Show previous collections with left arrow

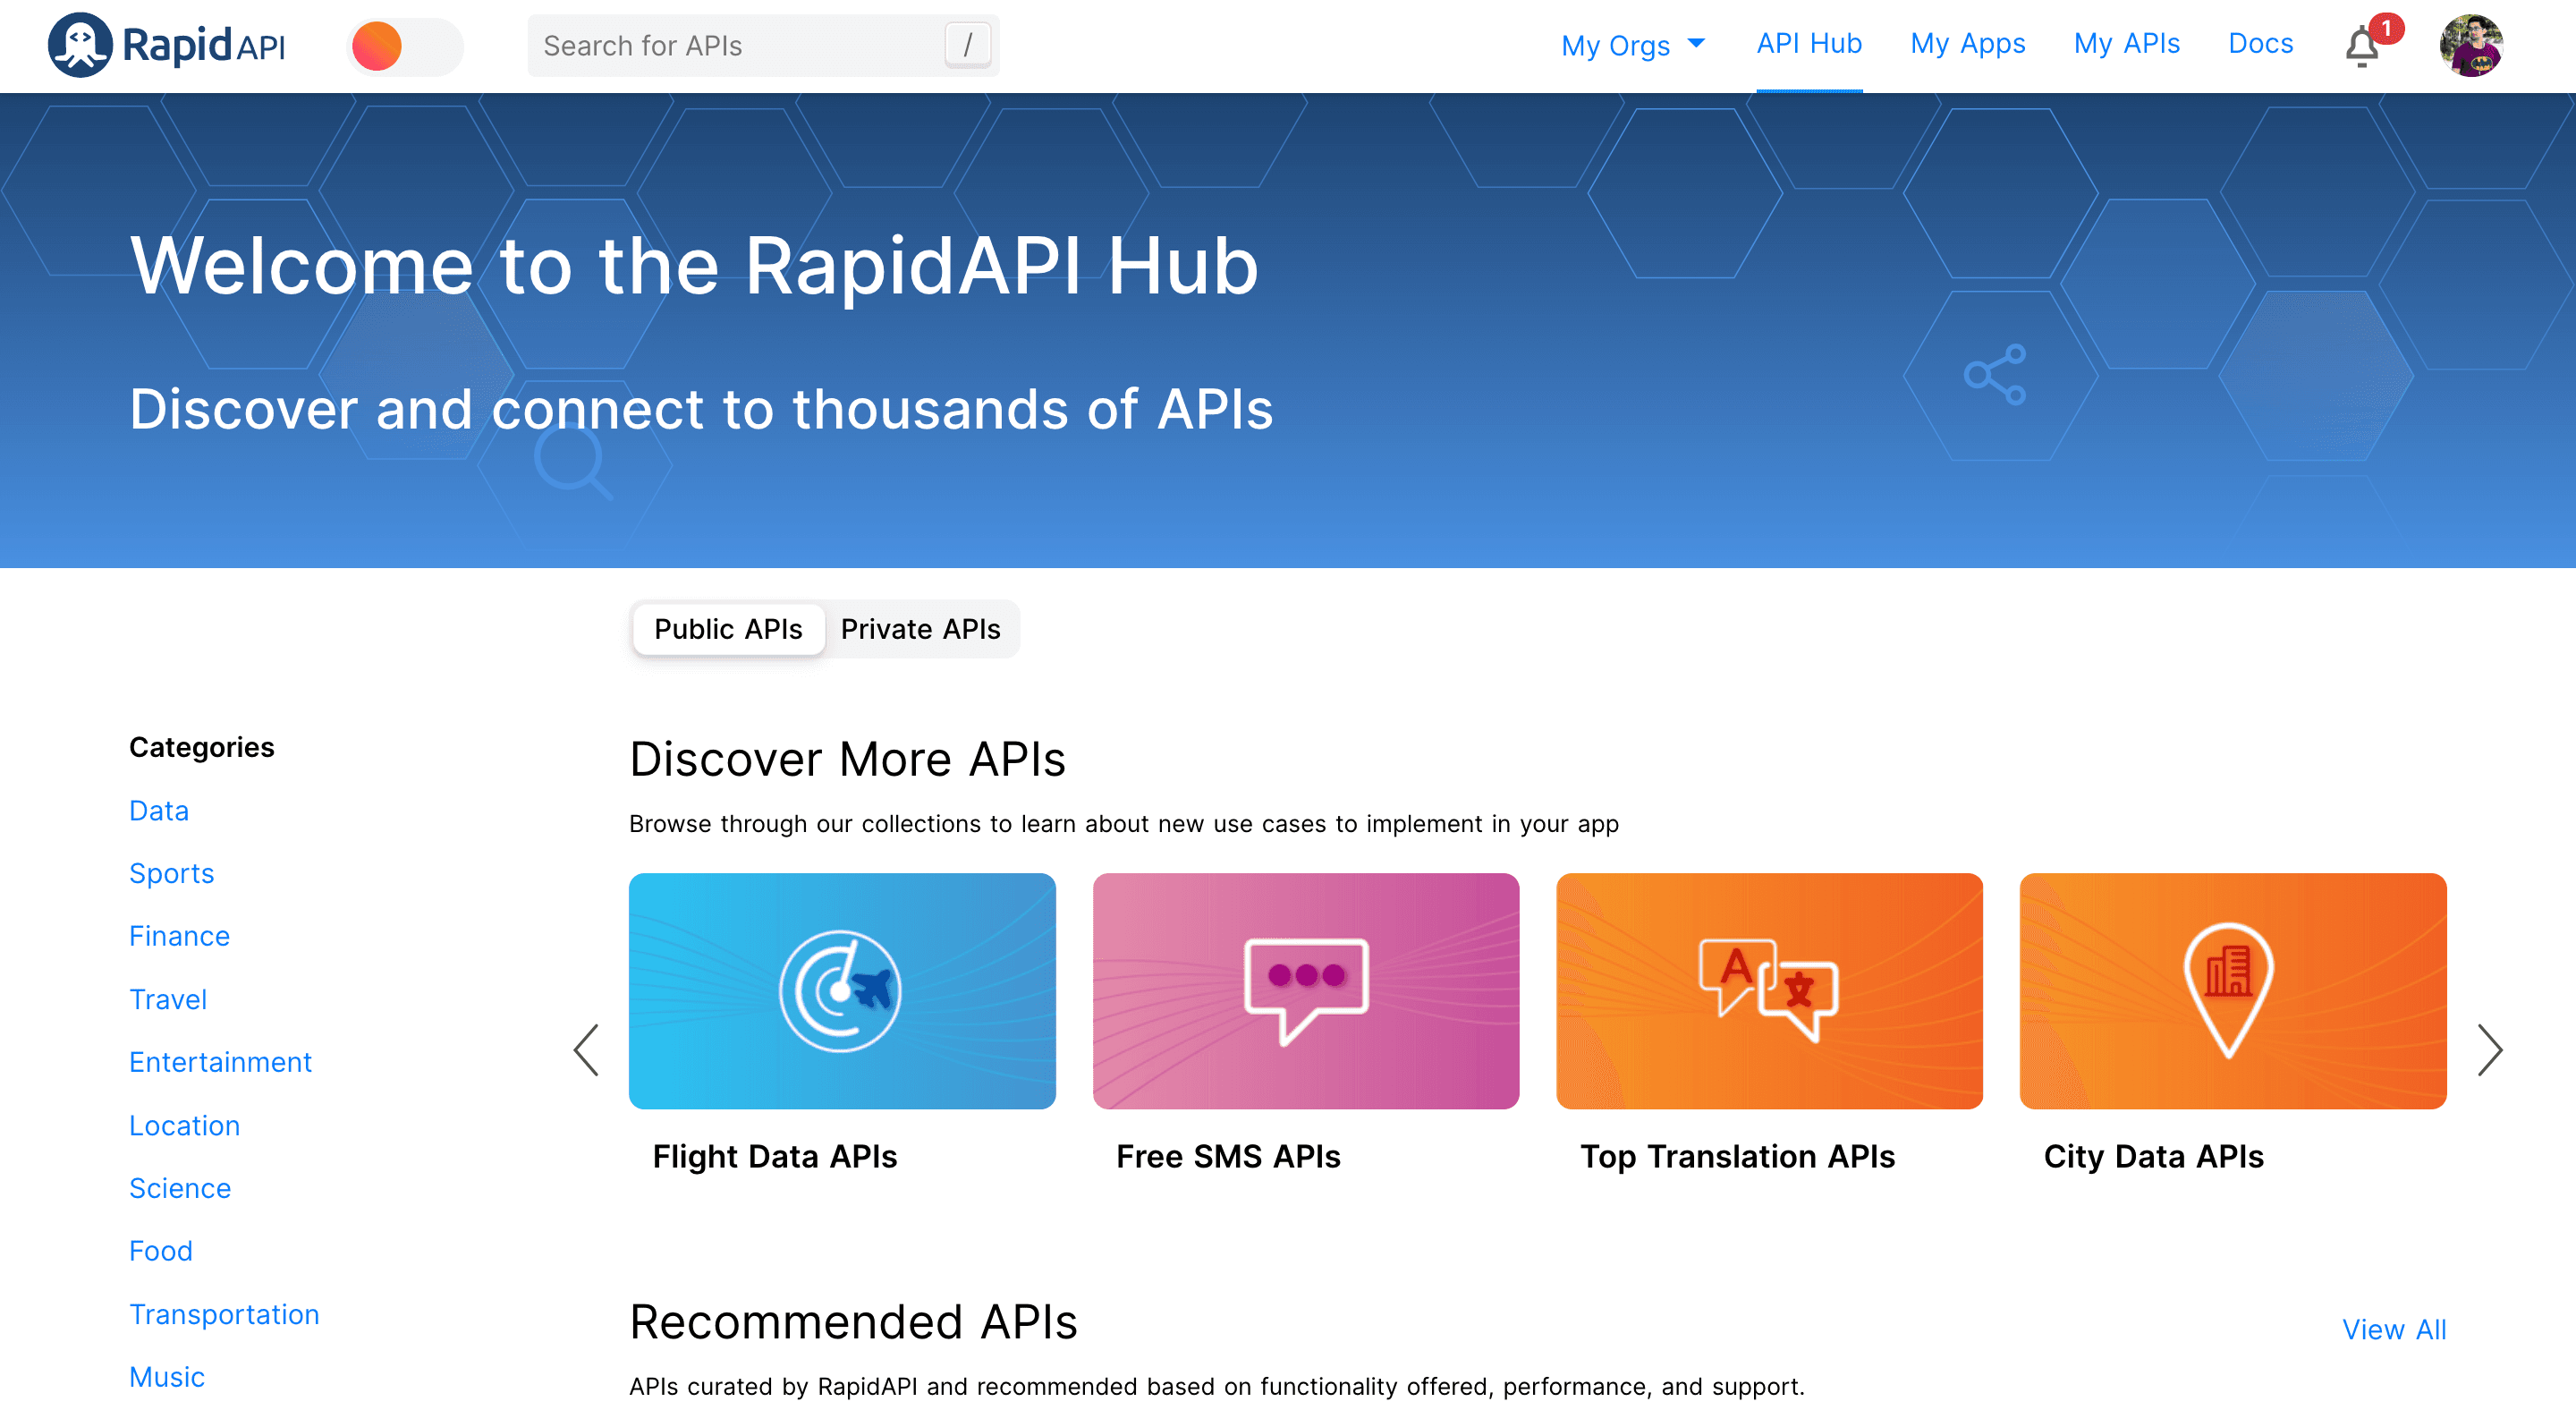click(x=586, y=1050)
